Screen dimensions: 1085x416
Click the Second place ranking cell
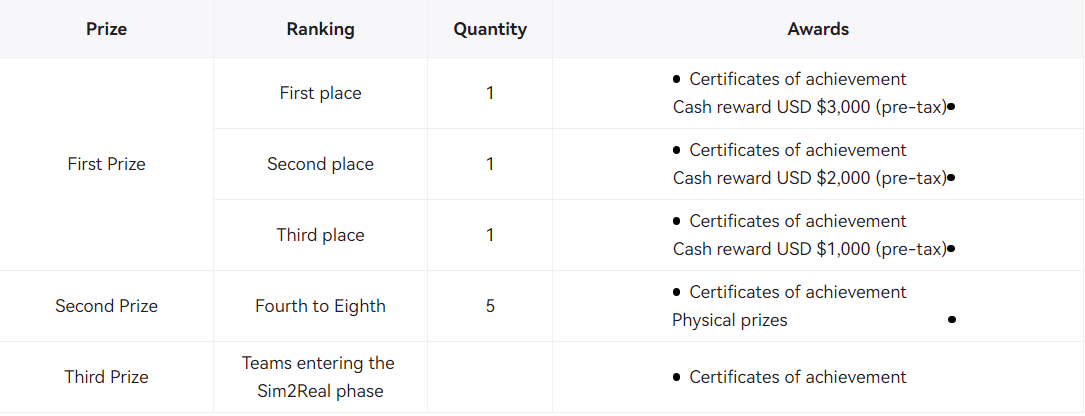tap(320, 164)
